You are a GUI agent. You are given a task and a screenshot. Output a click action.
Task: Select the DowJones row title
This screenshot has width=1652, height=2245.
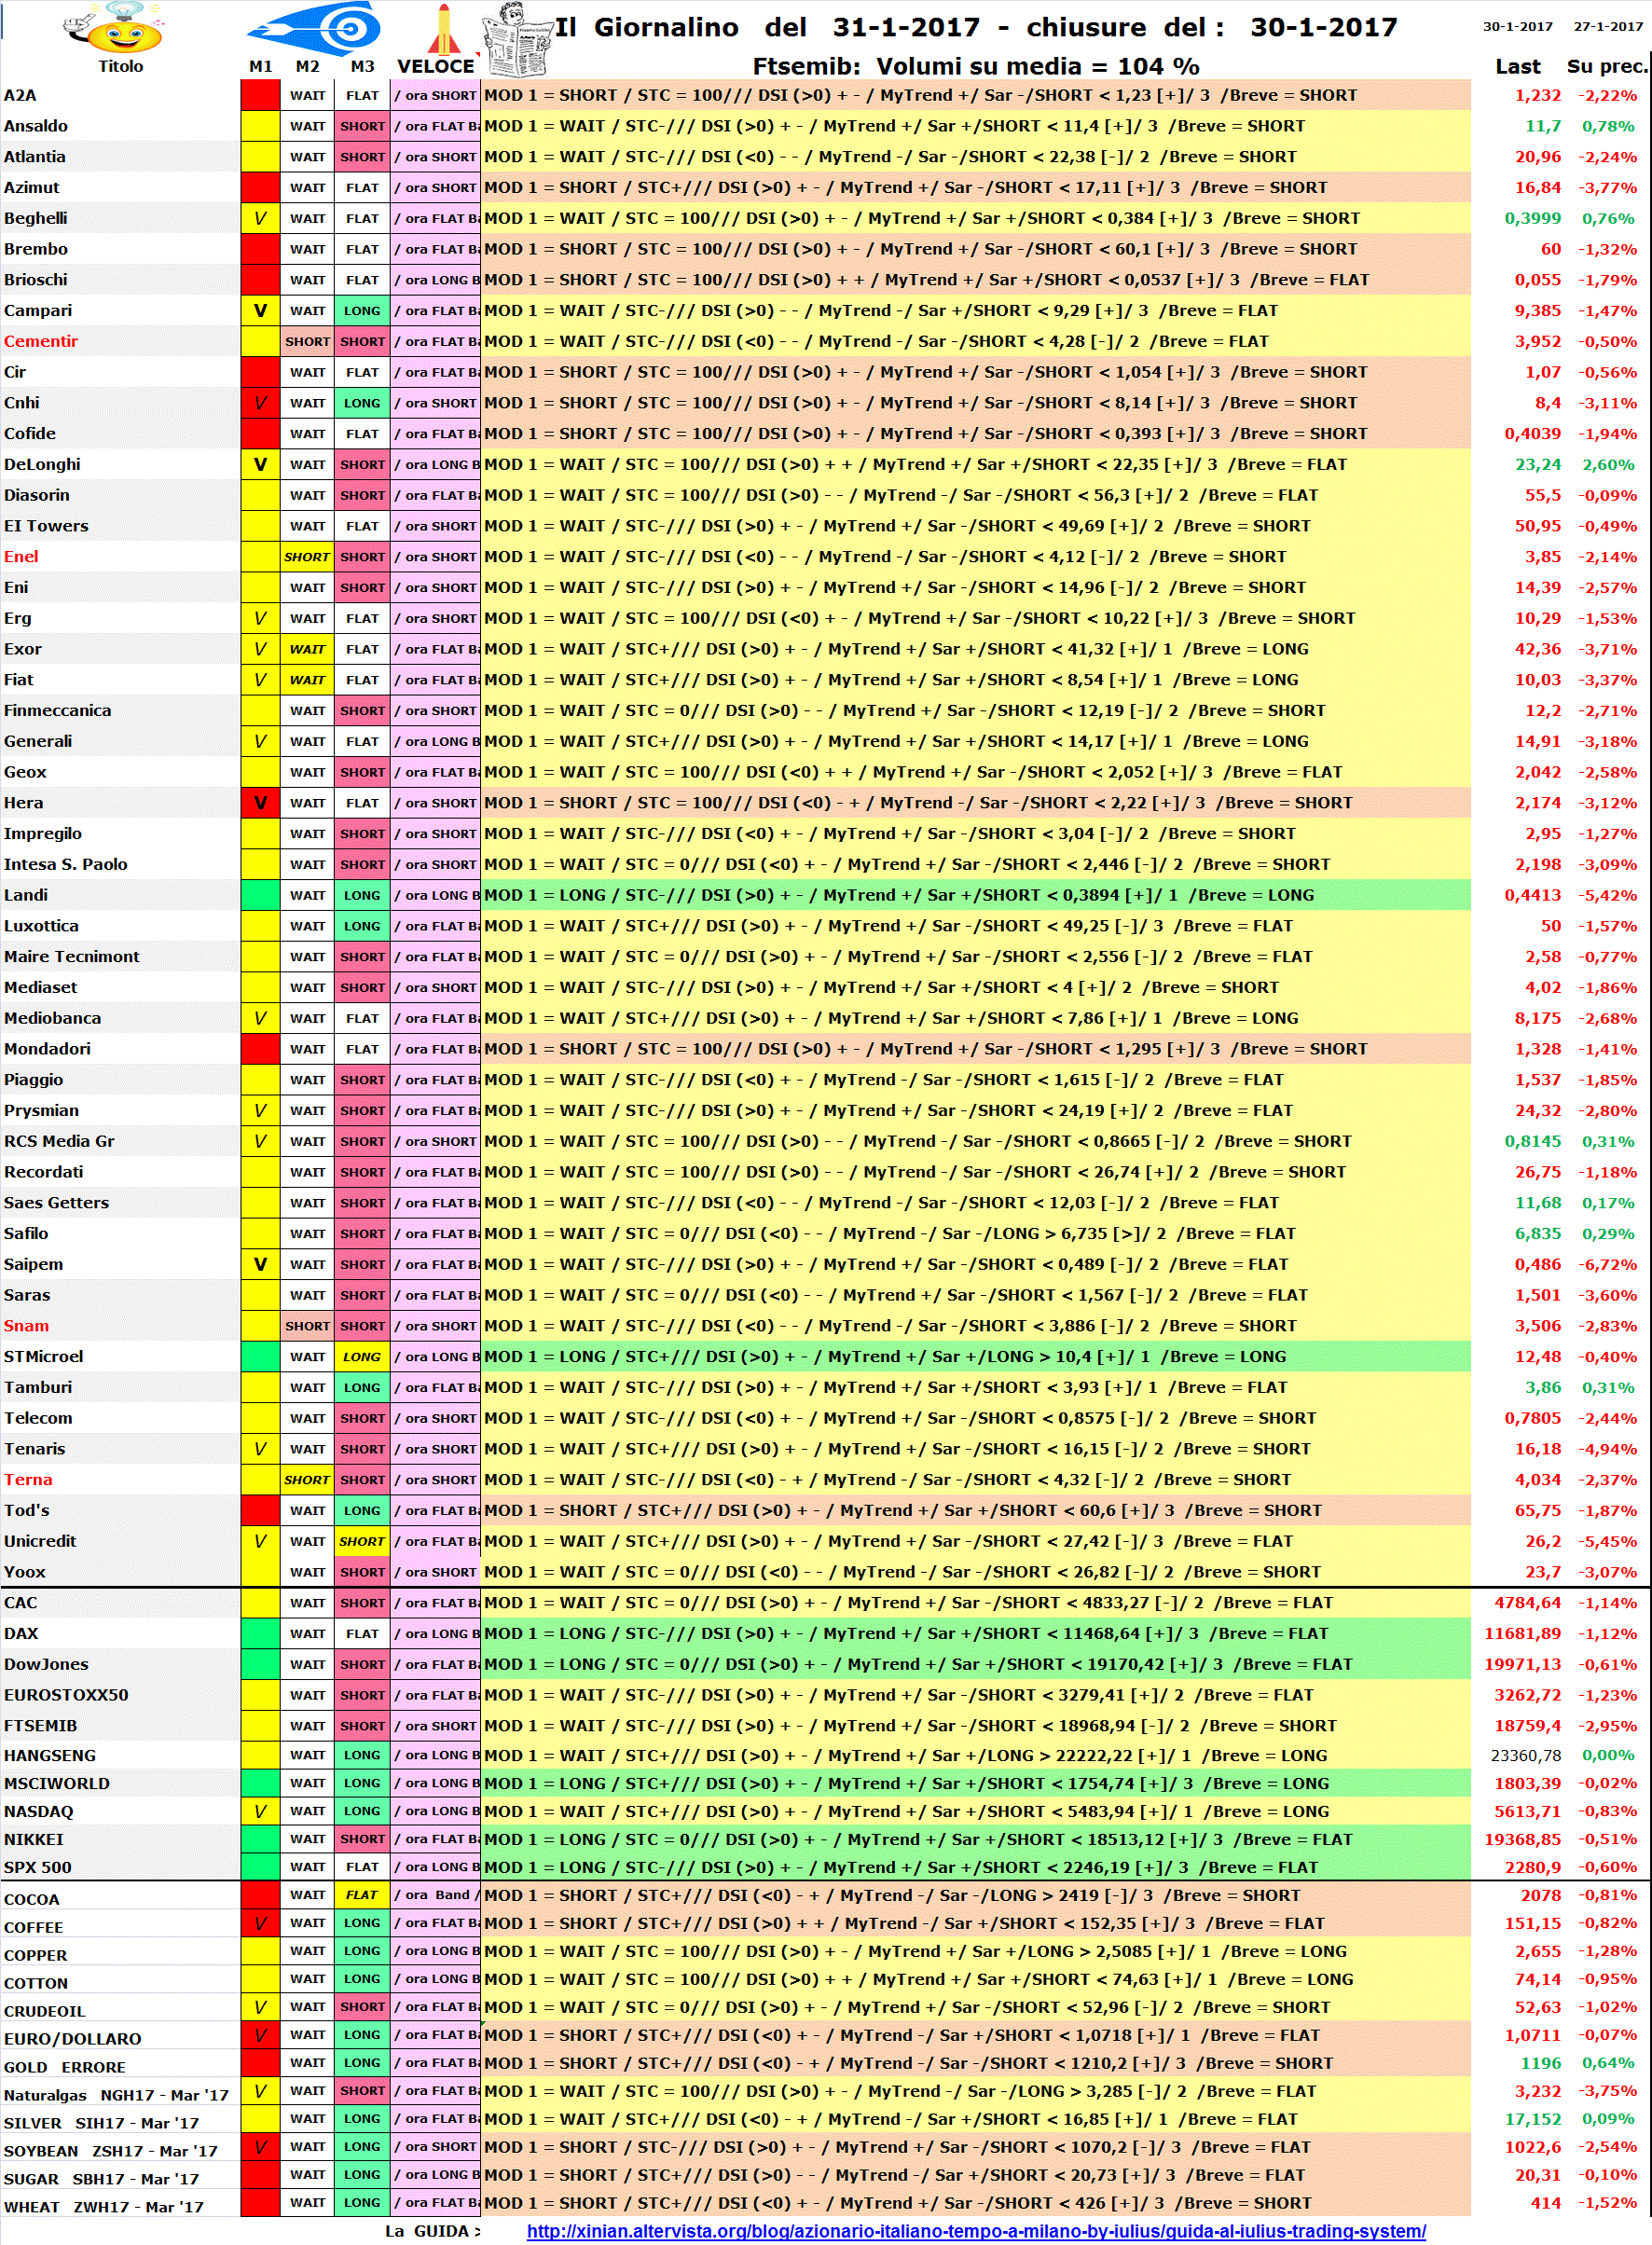click(46, 1664)
